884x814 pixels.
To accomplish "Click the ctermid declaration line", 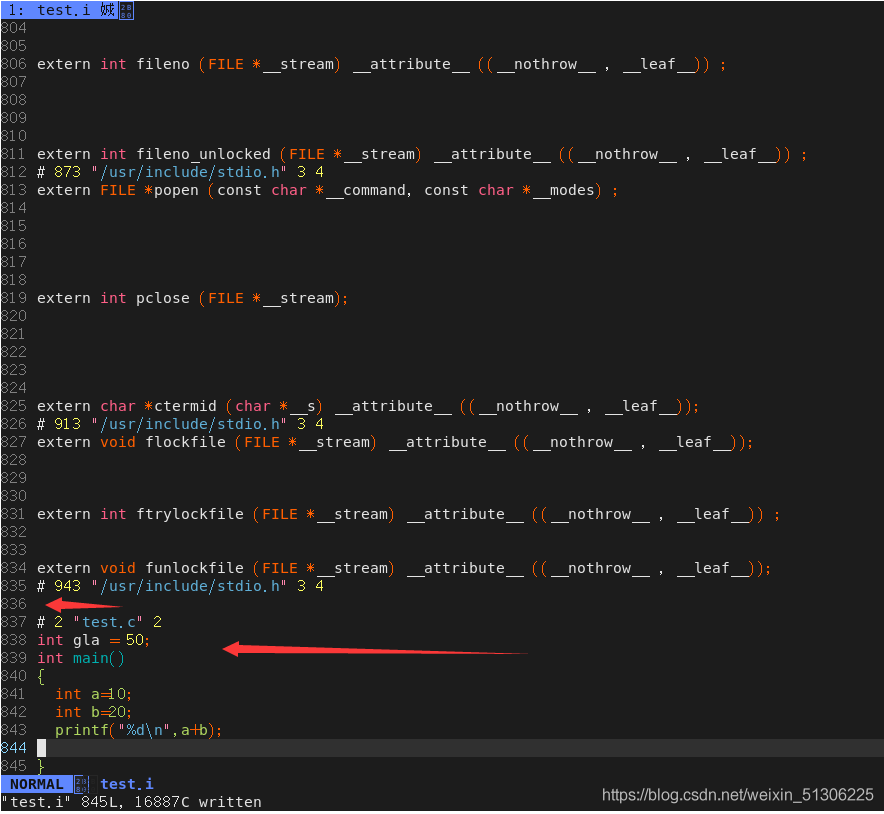I will click(x=368, y=406).
